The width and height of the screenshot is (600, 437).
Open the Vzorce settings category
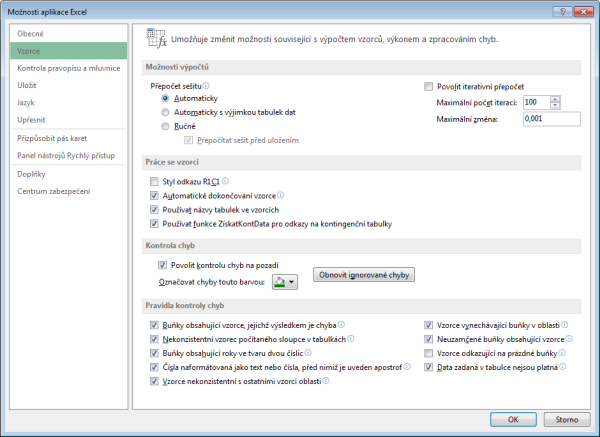pos(68,51)
